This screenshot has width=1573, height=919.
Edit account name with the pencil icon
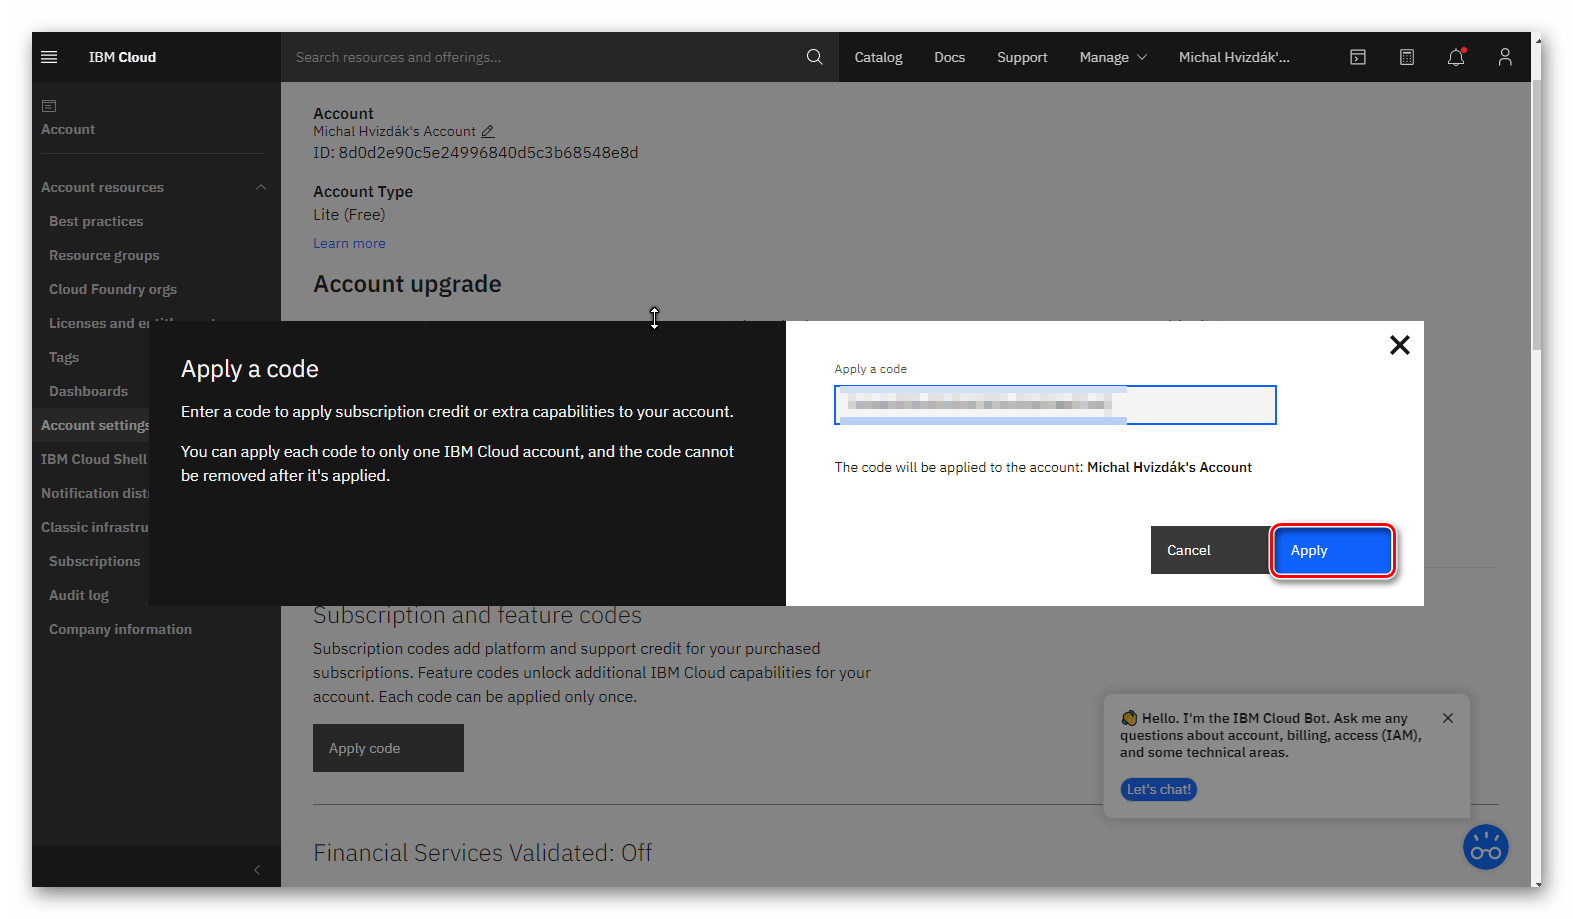click(x=488, y=132)
